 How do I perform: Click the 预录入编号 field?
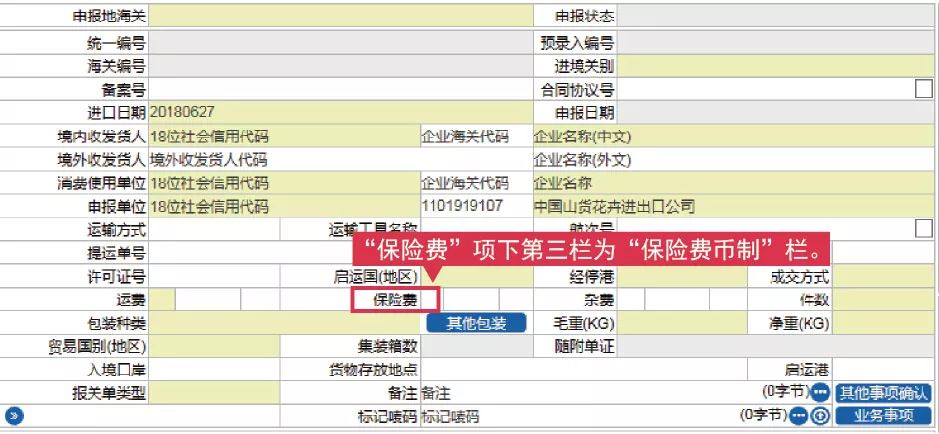(775, 43)
